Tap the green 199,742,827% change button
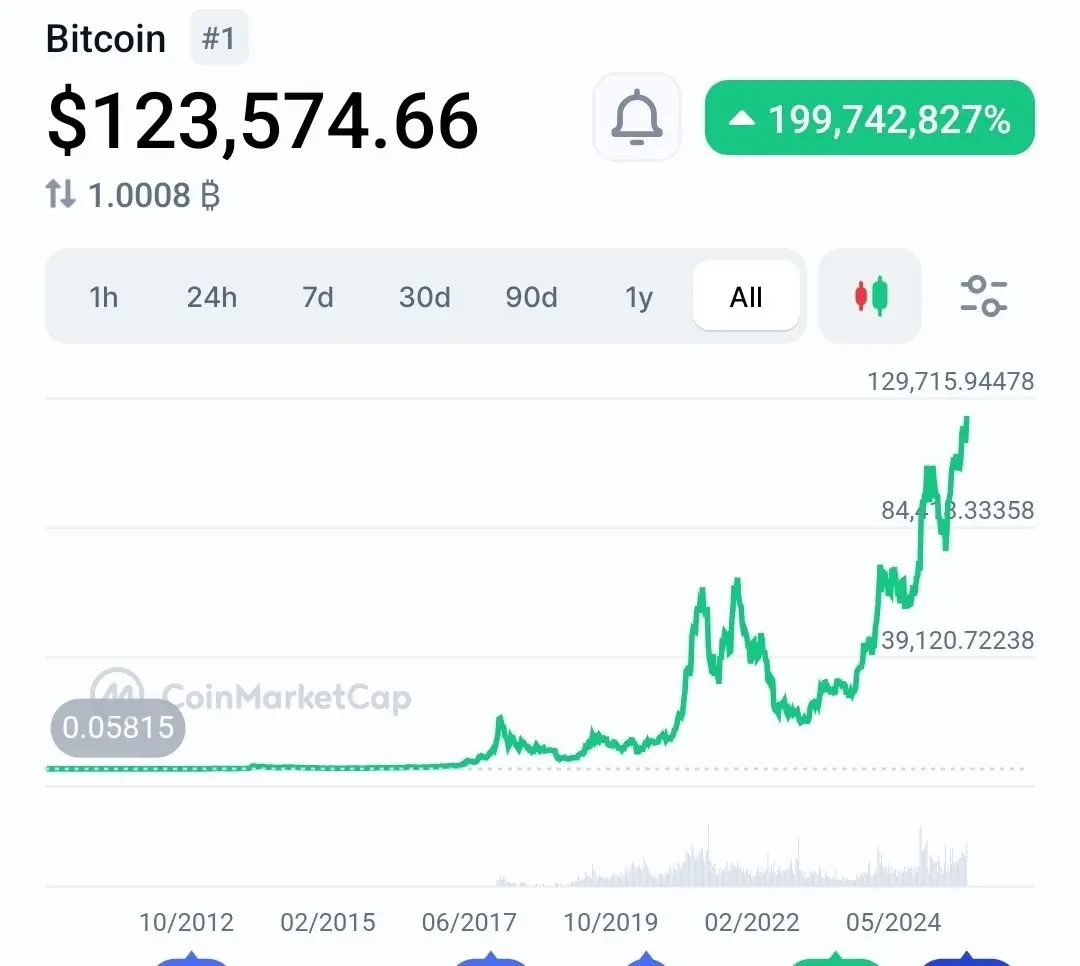Viewport: 1080px width, 966px height. 869,118
